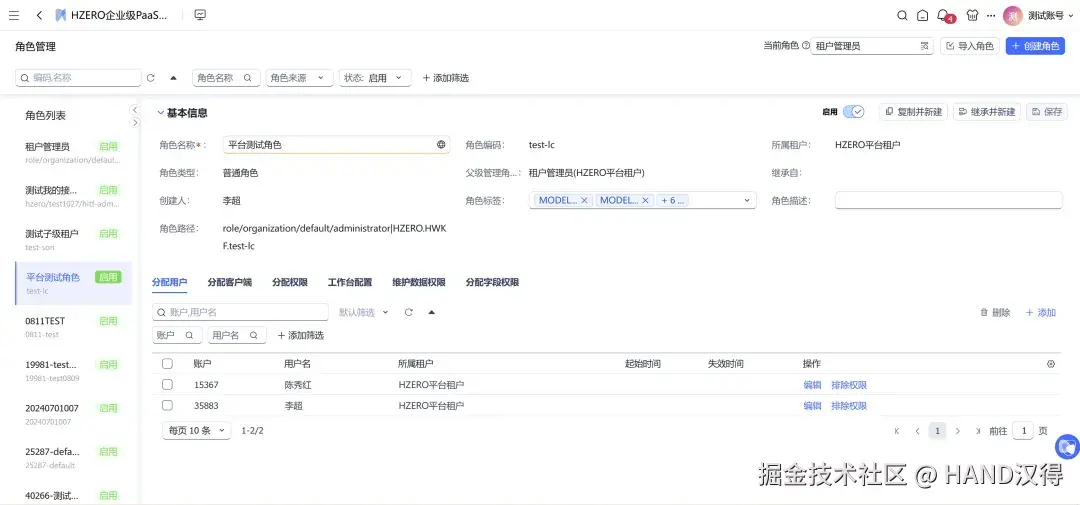
Task: Open the 测试账号 account menu
Action: (x=1051, y=15)
